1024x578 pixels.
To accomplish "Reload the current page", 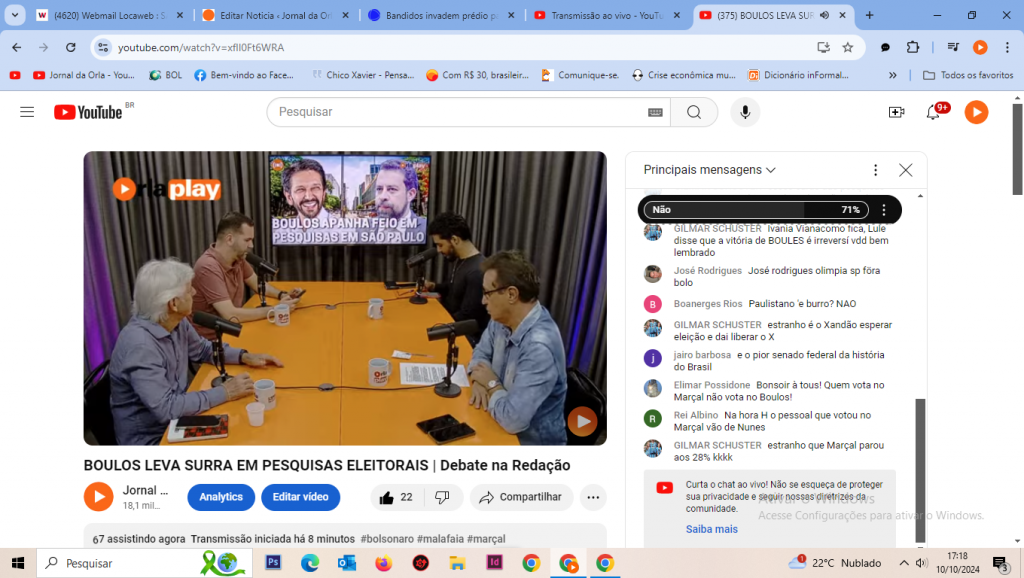I will [71, 47].
